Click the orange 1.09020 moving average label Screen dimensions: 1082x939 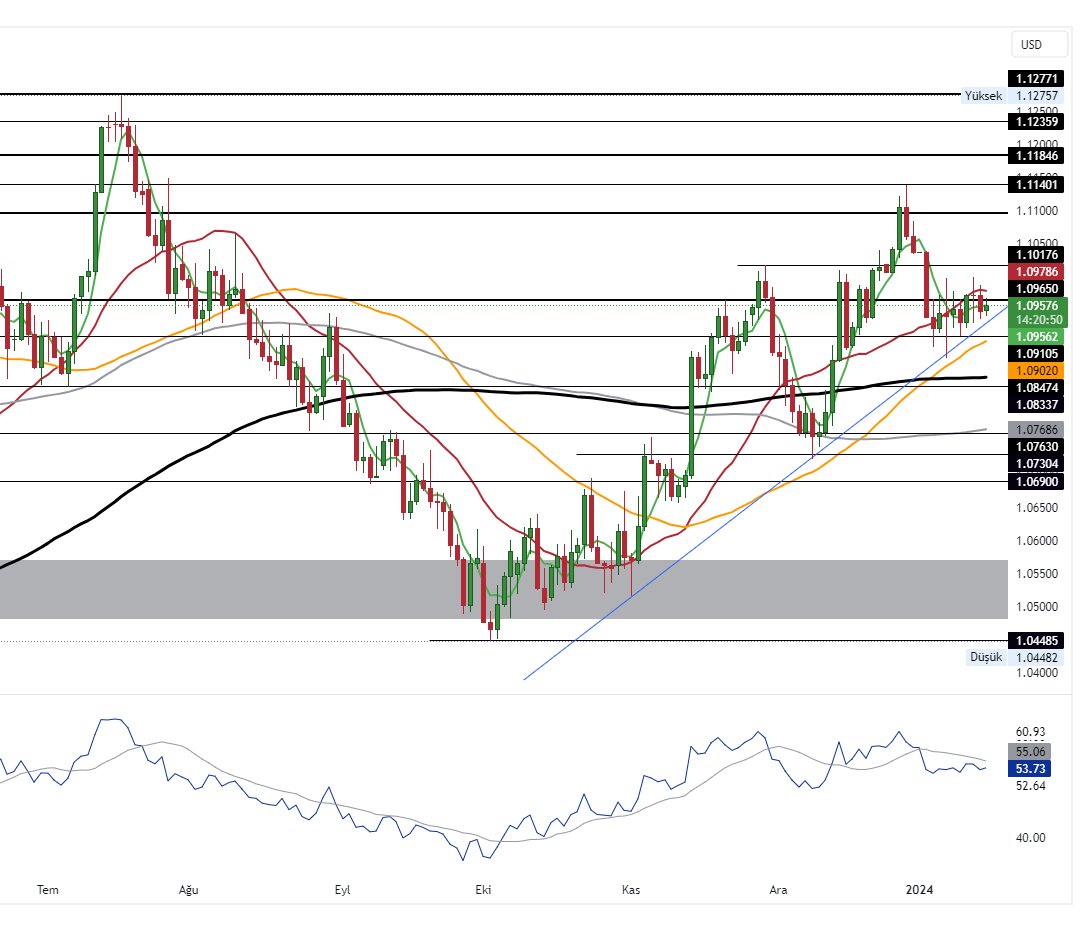(1037, 370)
